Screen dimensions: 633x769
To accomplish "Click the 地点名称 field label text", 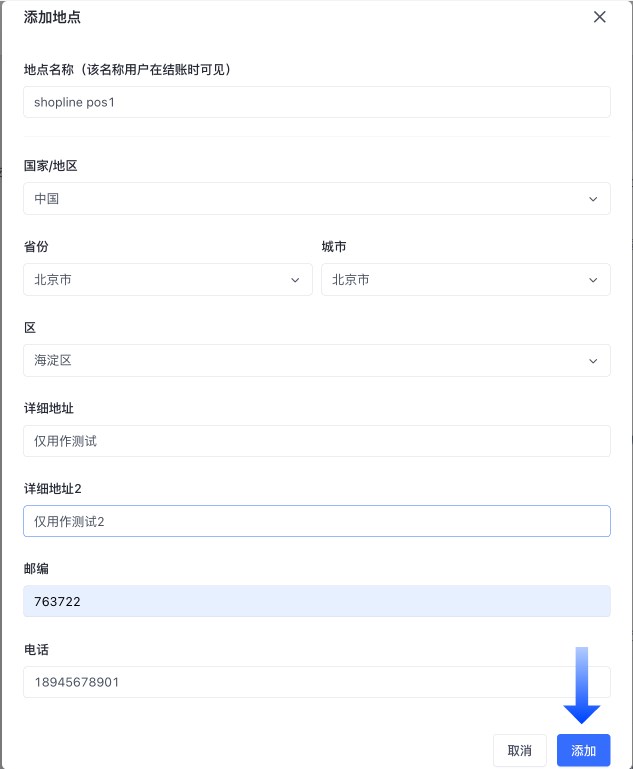I will coord(128,69).
